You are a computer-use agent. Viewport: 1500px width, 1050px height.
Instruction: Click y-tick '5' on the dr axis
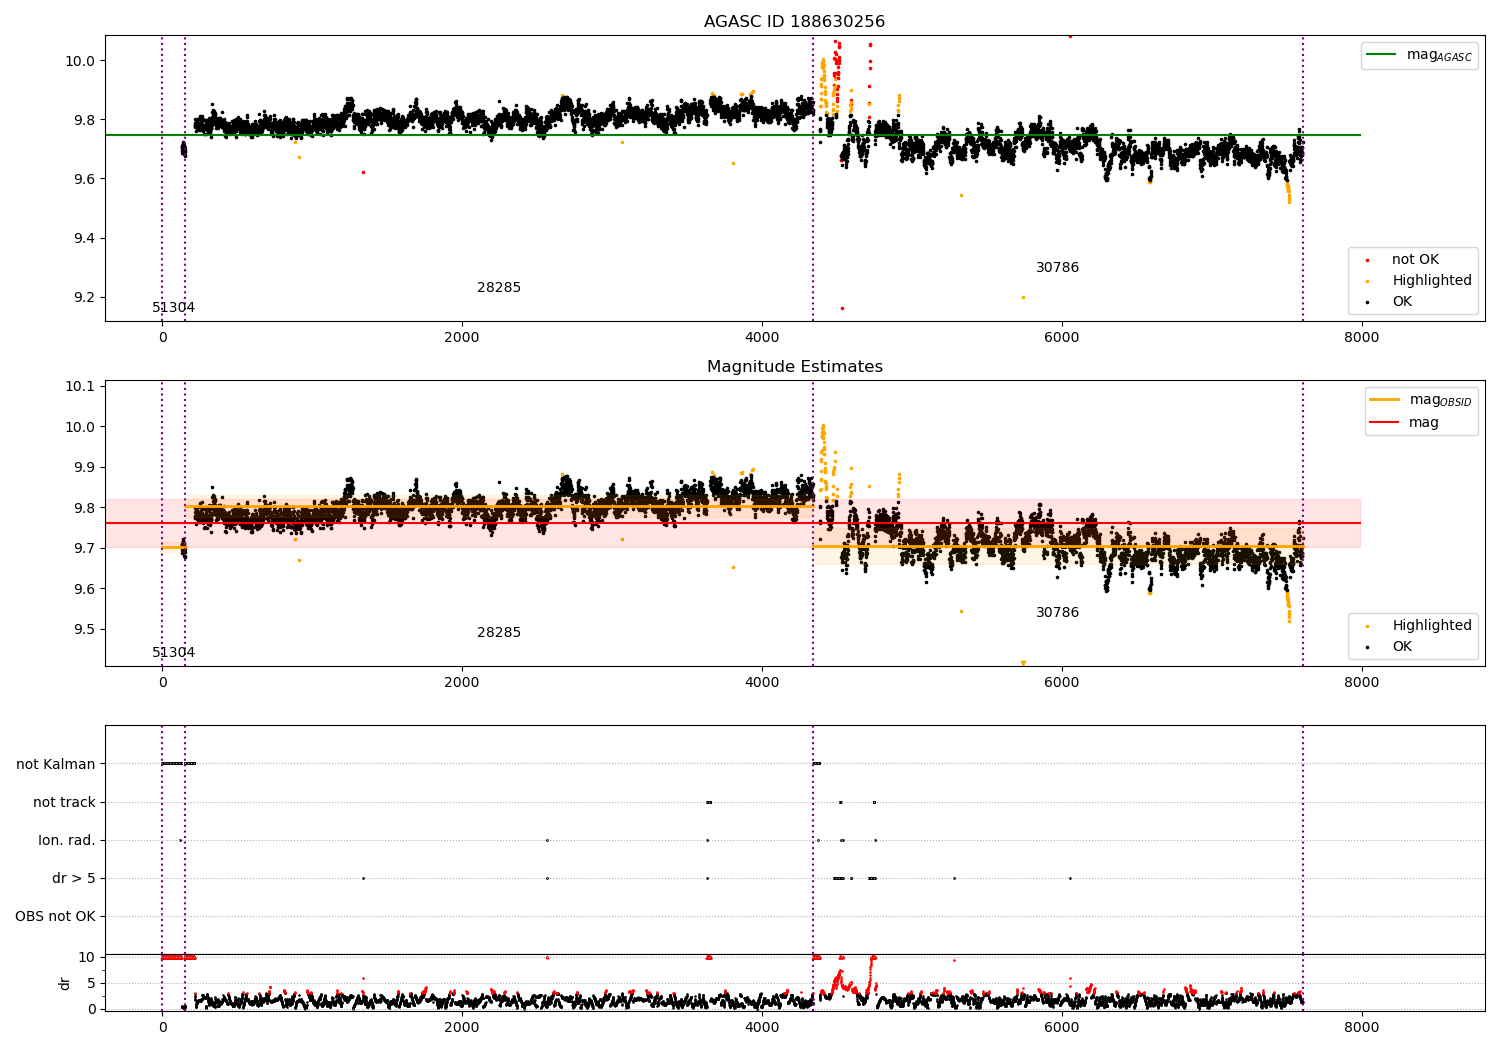coord(91,983)
